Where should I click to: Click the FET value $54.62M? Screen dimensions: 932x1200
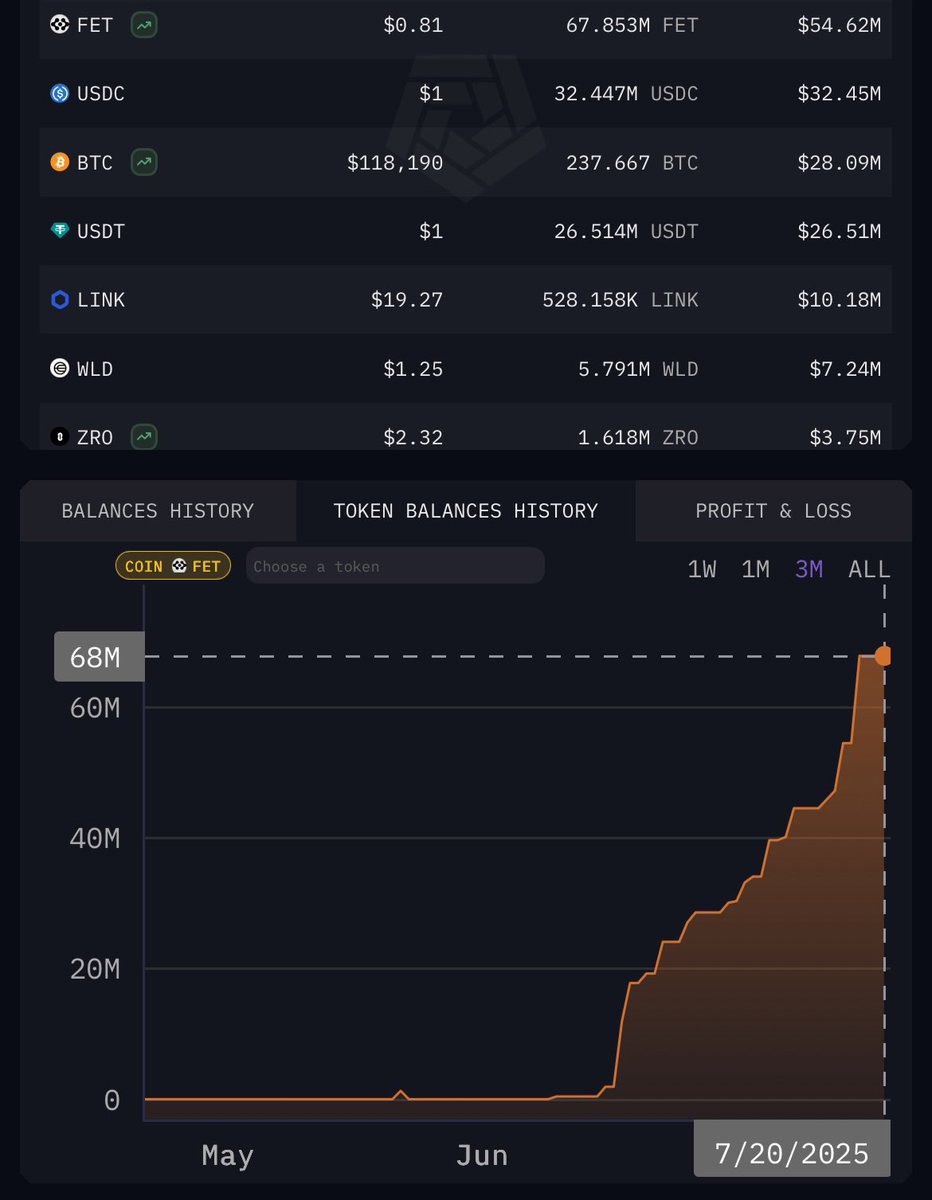coord(839,24)
